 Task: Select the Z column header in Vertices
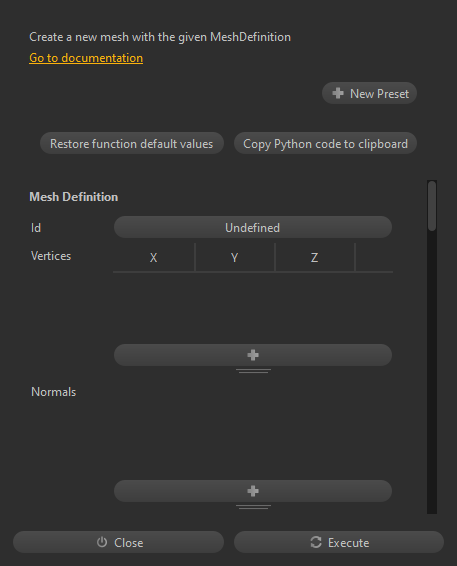click(315, 257)
